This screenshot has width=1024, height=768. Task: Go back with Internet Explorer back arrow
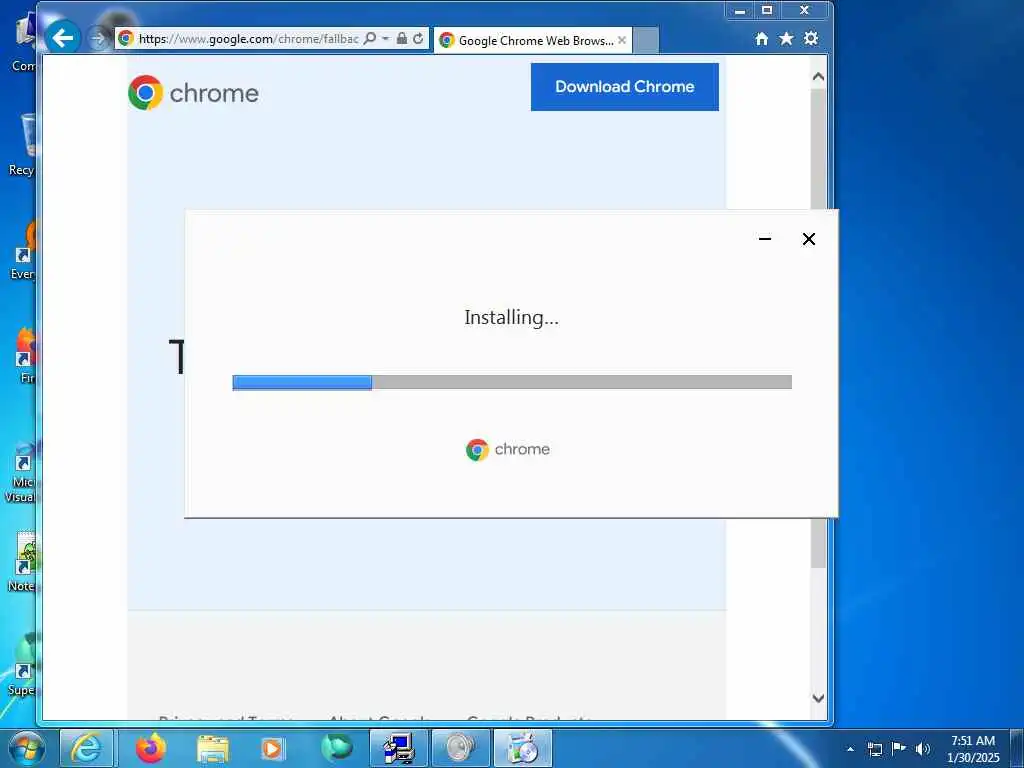pyautogui.click(x=63, y=38)
